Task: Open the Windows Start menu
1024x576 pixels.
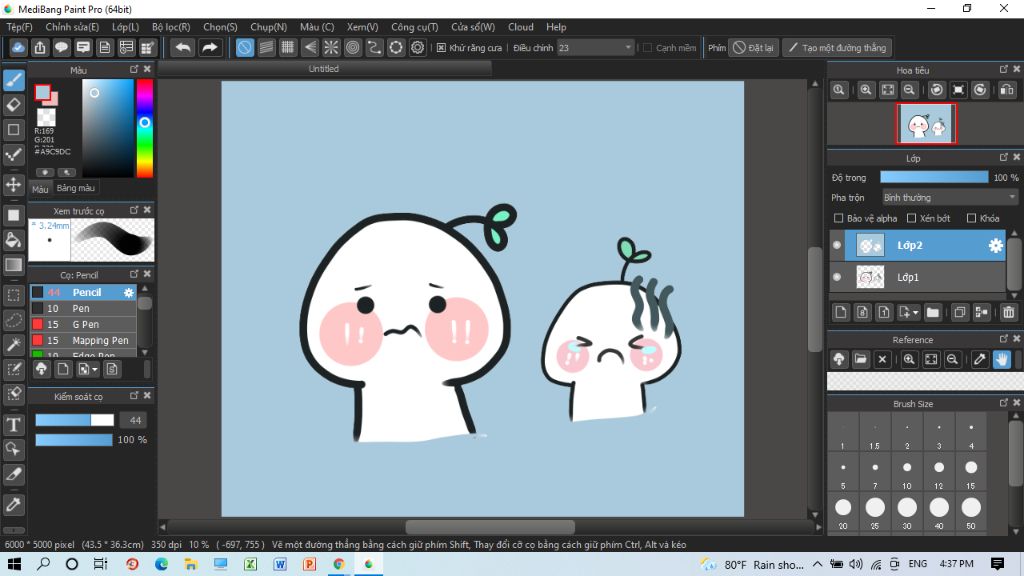Action: click(x=14, y=564)
